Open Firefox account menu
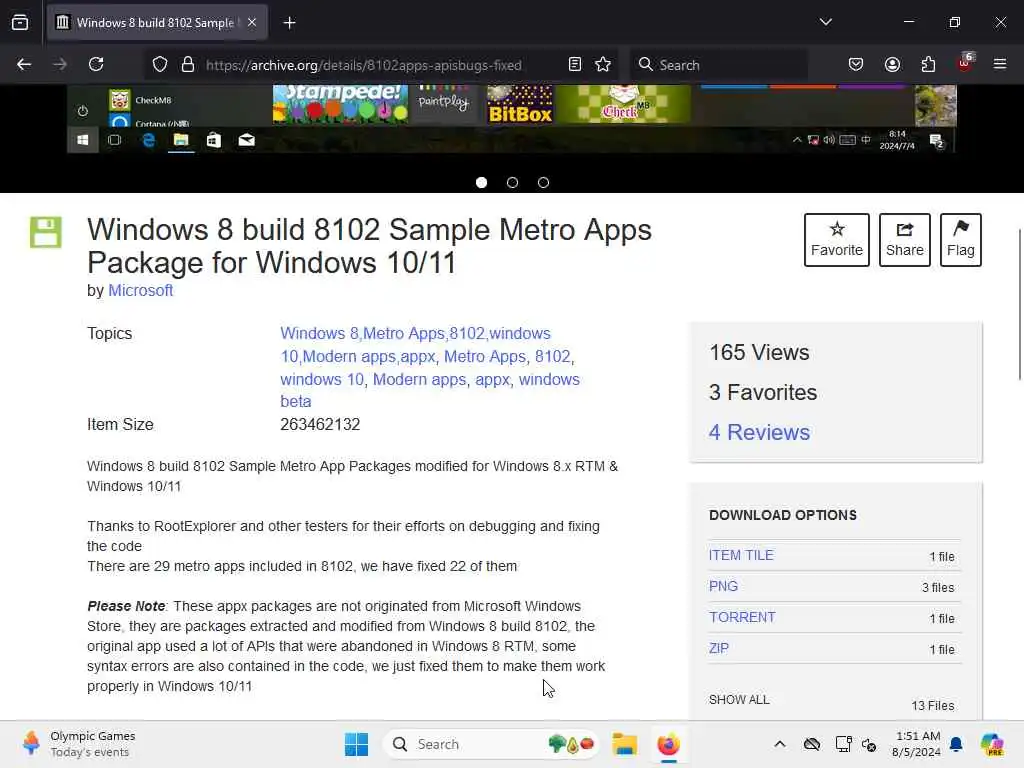Image resolution: width=1024 pixels, height=768 pixels. (x=892, y=64)
